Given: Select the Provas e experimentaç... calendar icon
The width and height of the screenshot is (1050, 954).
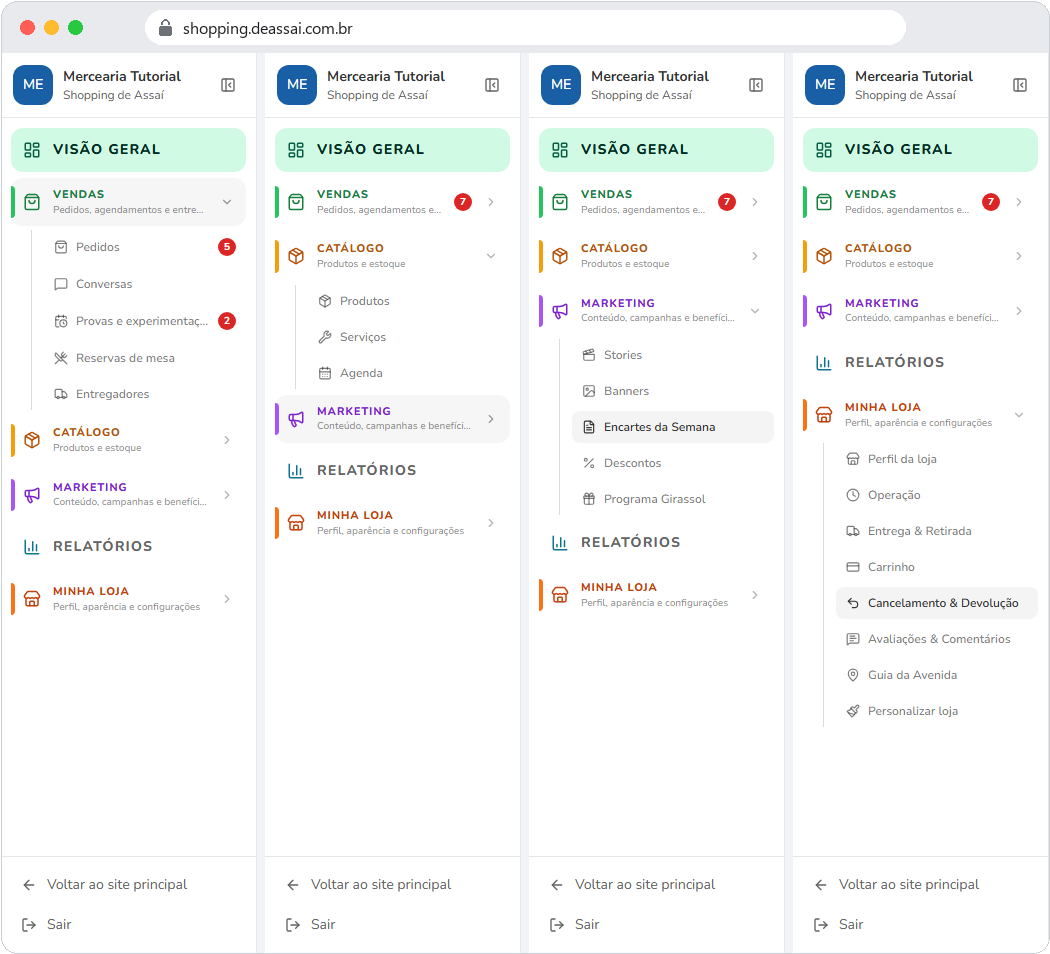Looking at the screenshot, I should coord(61,321).
